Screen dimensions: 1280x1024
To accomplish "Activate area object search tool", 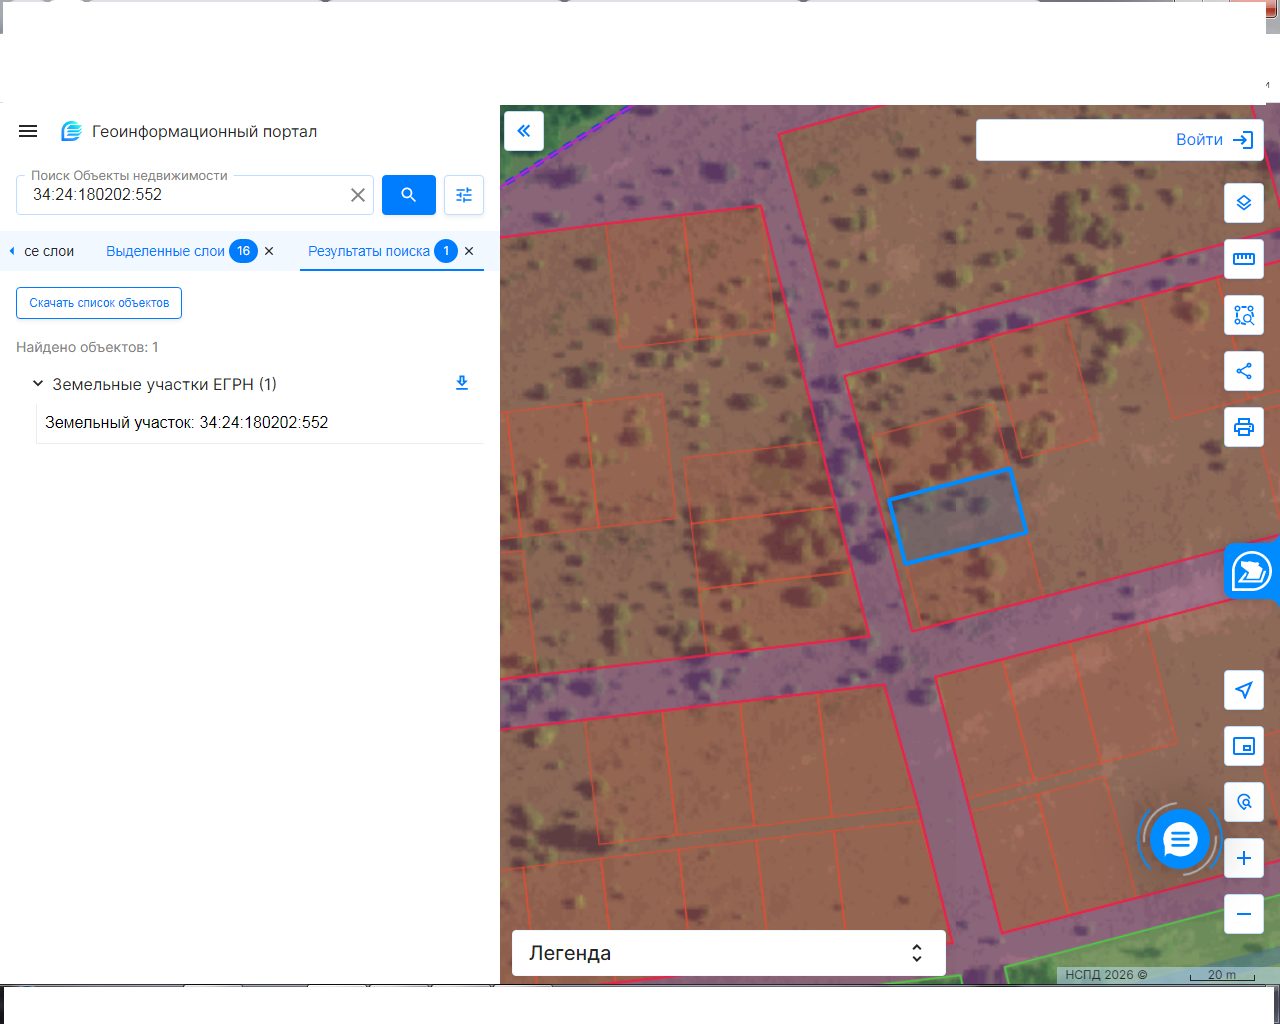I will tap(1244, 315).
